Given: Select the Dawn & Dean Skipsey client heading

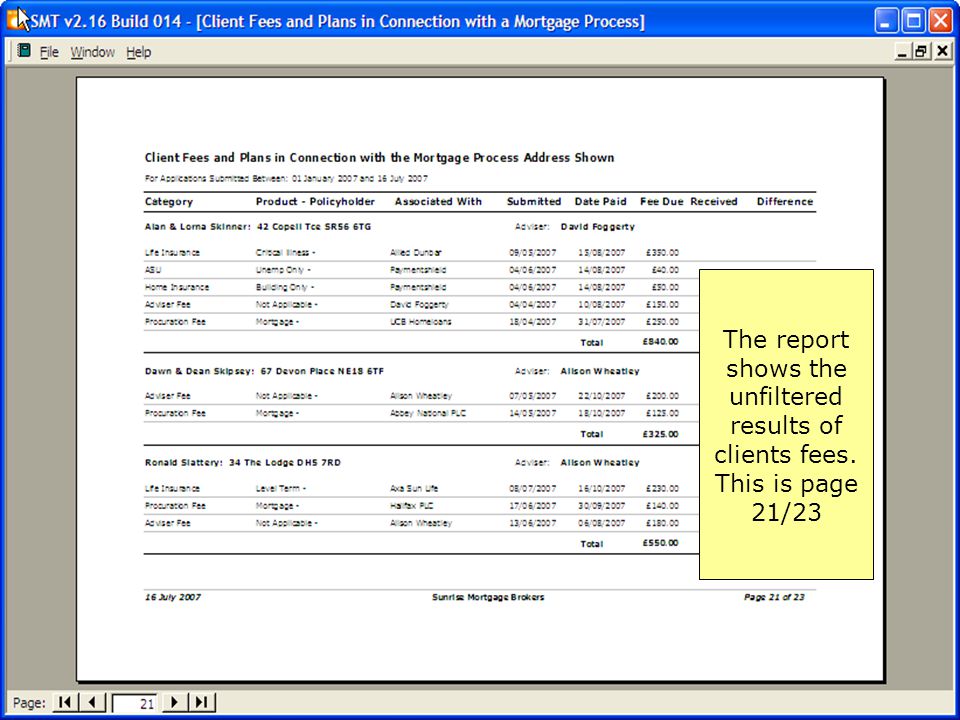Looking at the screenshot, I should tap(264, 371).
